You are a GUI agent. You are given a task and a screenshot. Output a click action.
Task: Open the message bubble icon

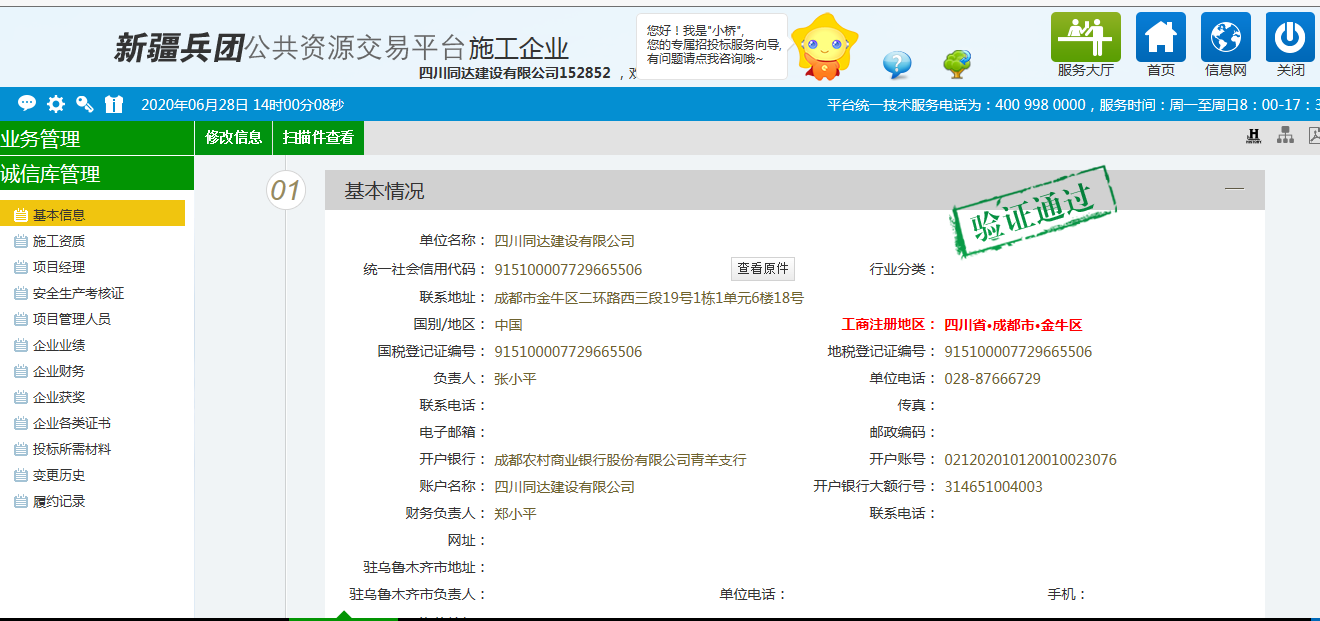click(x=27, y=103)
